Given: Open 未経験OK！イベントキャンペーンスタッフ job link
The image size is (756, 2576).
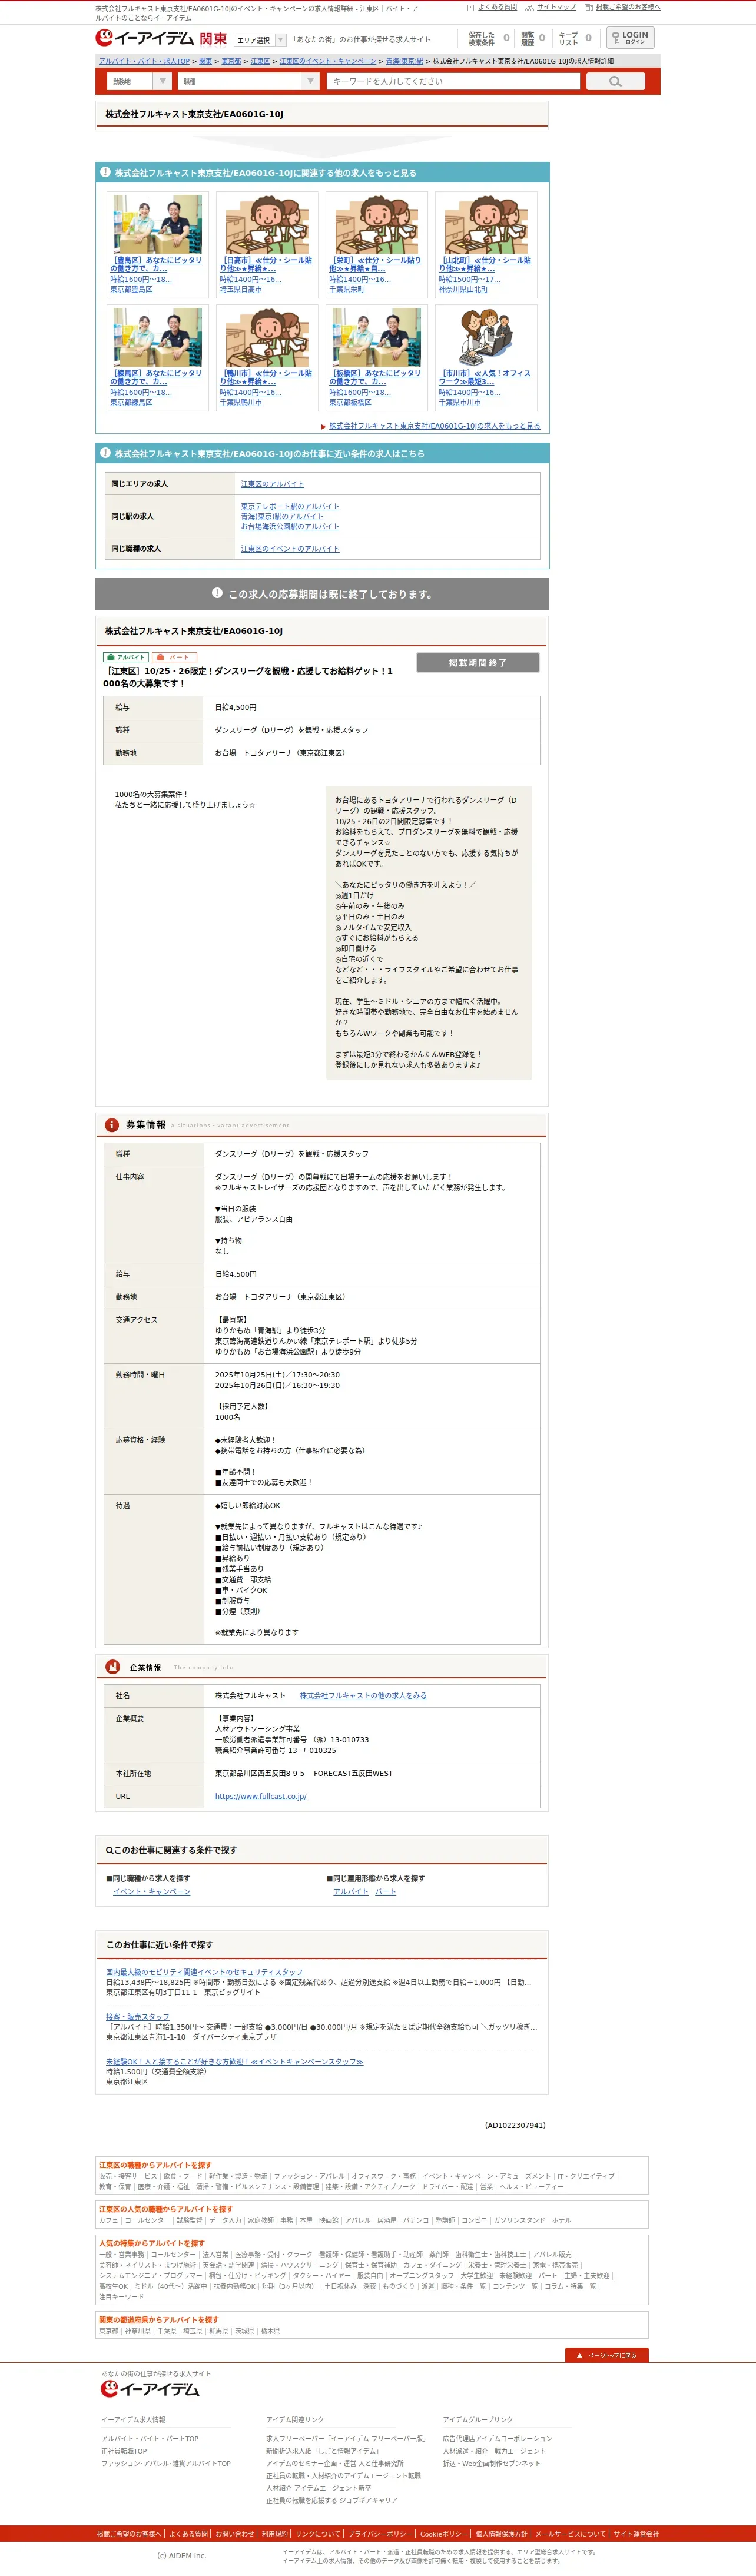Looking at the screenshot, I should click(235, 2062).
